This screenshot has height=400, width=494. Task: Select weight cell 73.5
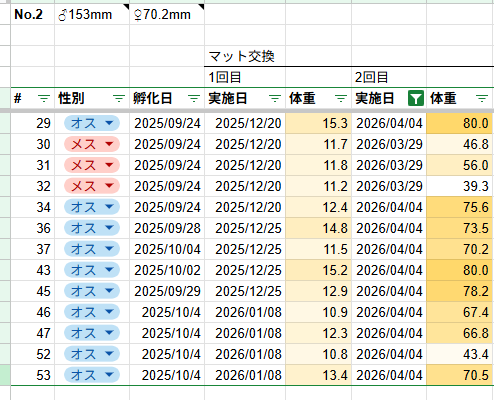pyautogui.click(x=460, y=228)
